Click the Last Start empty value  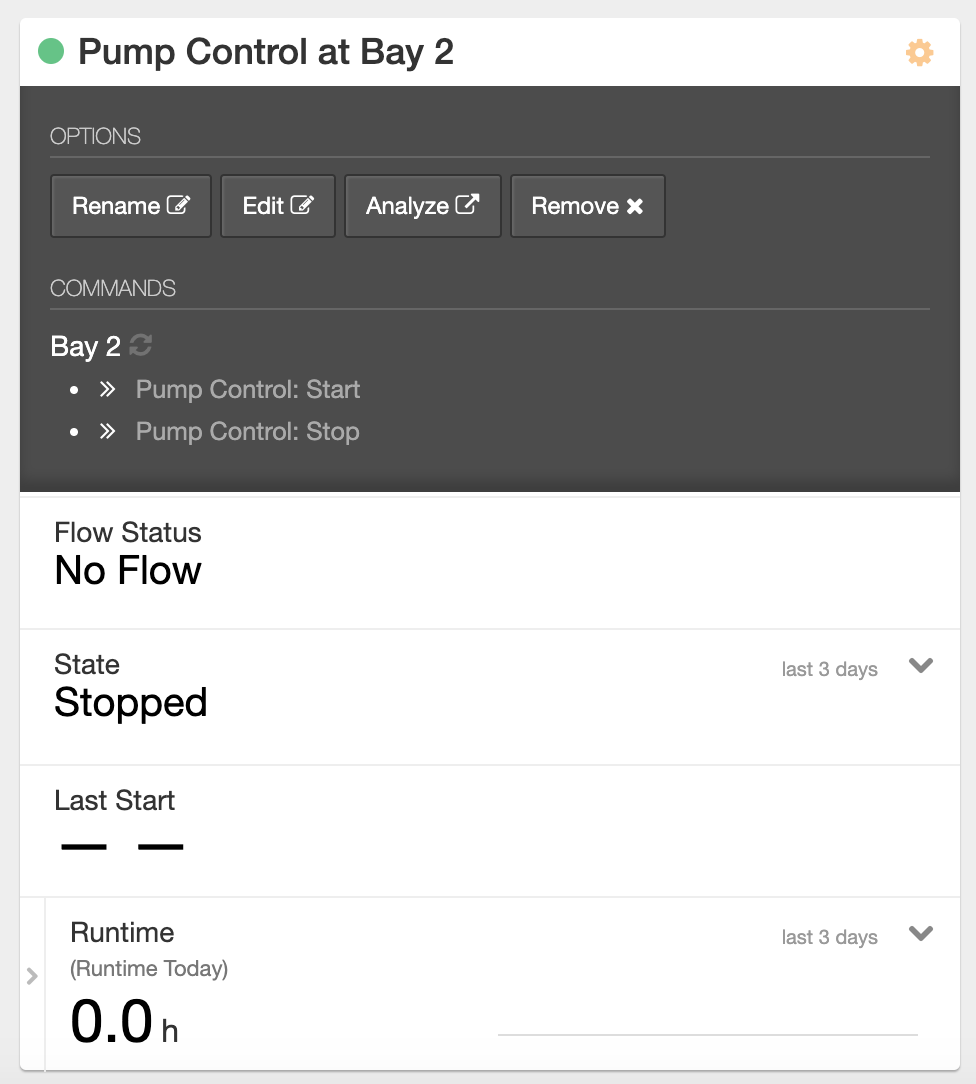point(122,847)
